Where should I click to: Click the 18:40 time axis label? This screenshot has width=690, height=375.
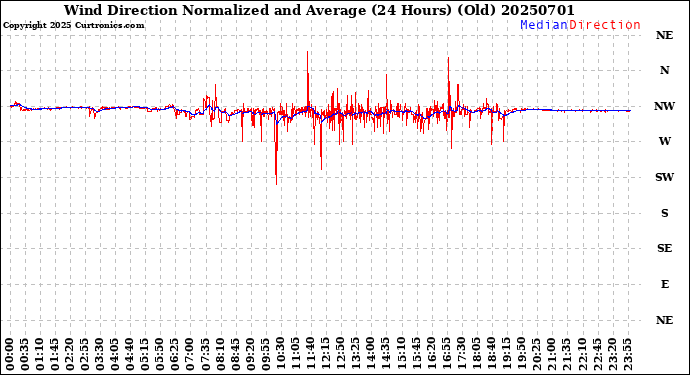pyautogui.click(x=492, y=355)
